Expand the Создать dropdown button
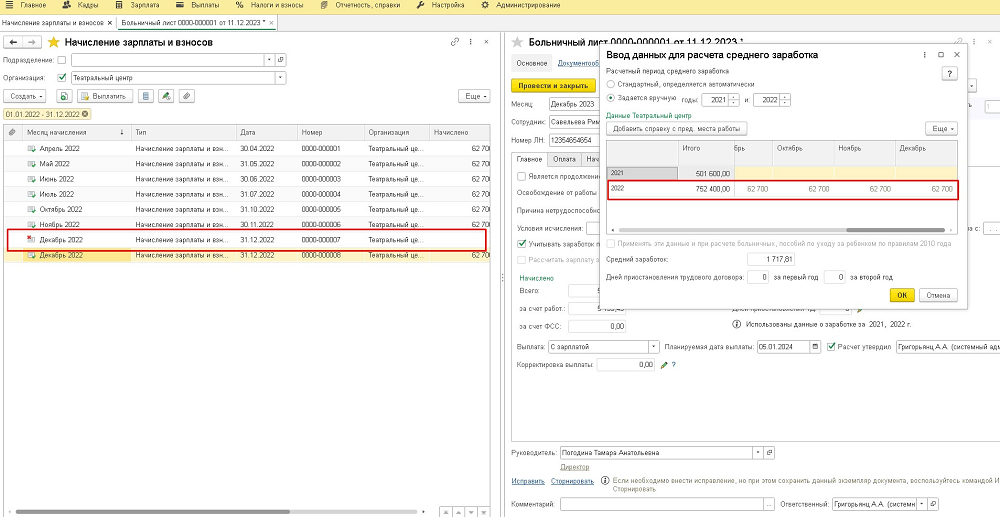This screenshot has height=517, width=1000. (x=26, y=96)
